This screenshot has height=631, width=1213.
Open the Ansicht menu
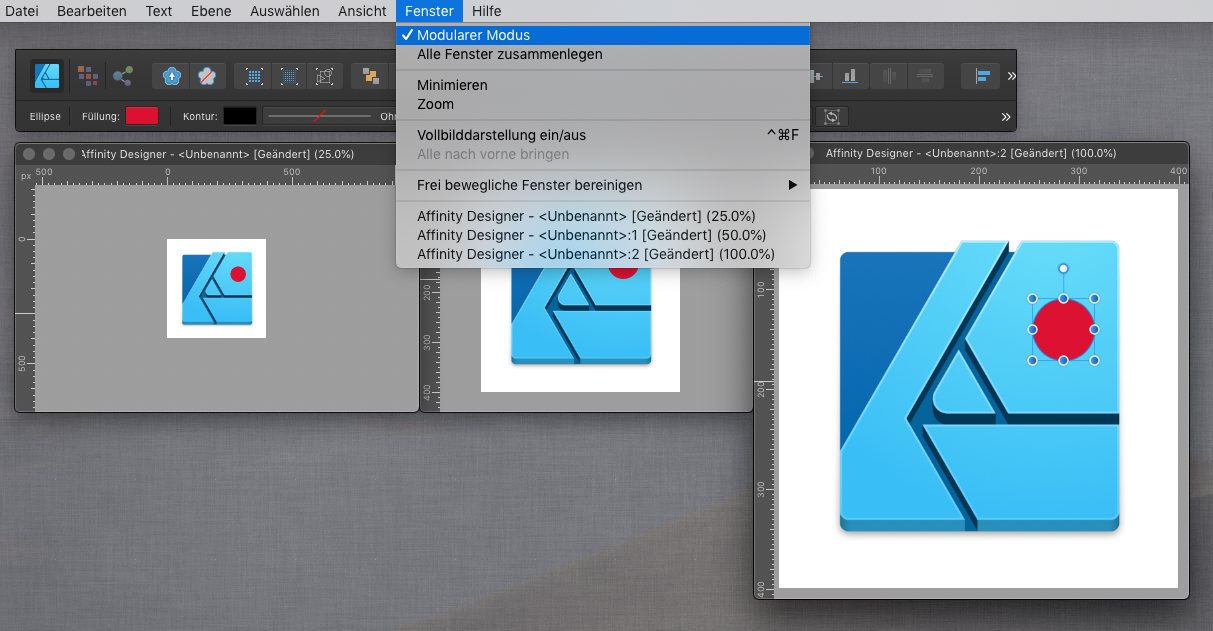pos(362,11)
